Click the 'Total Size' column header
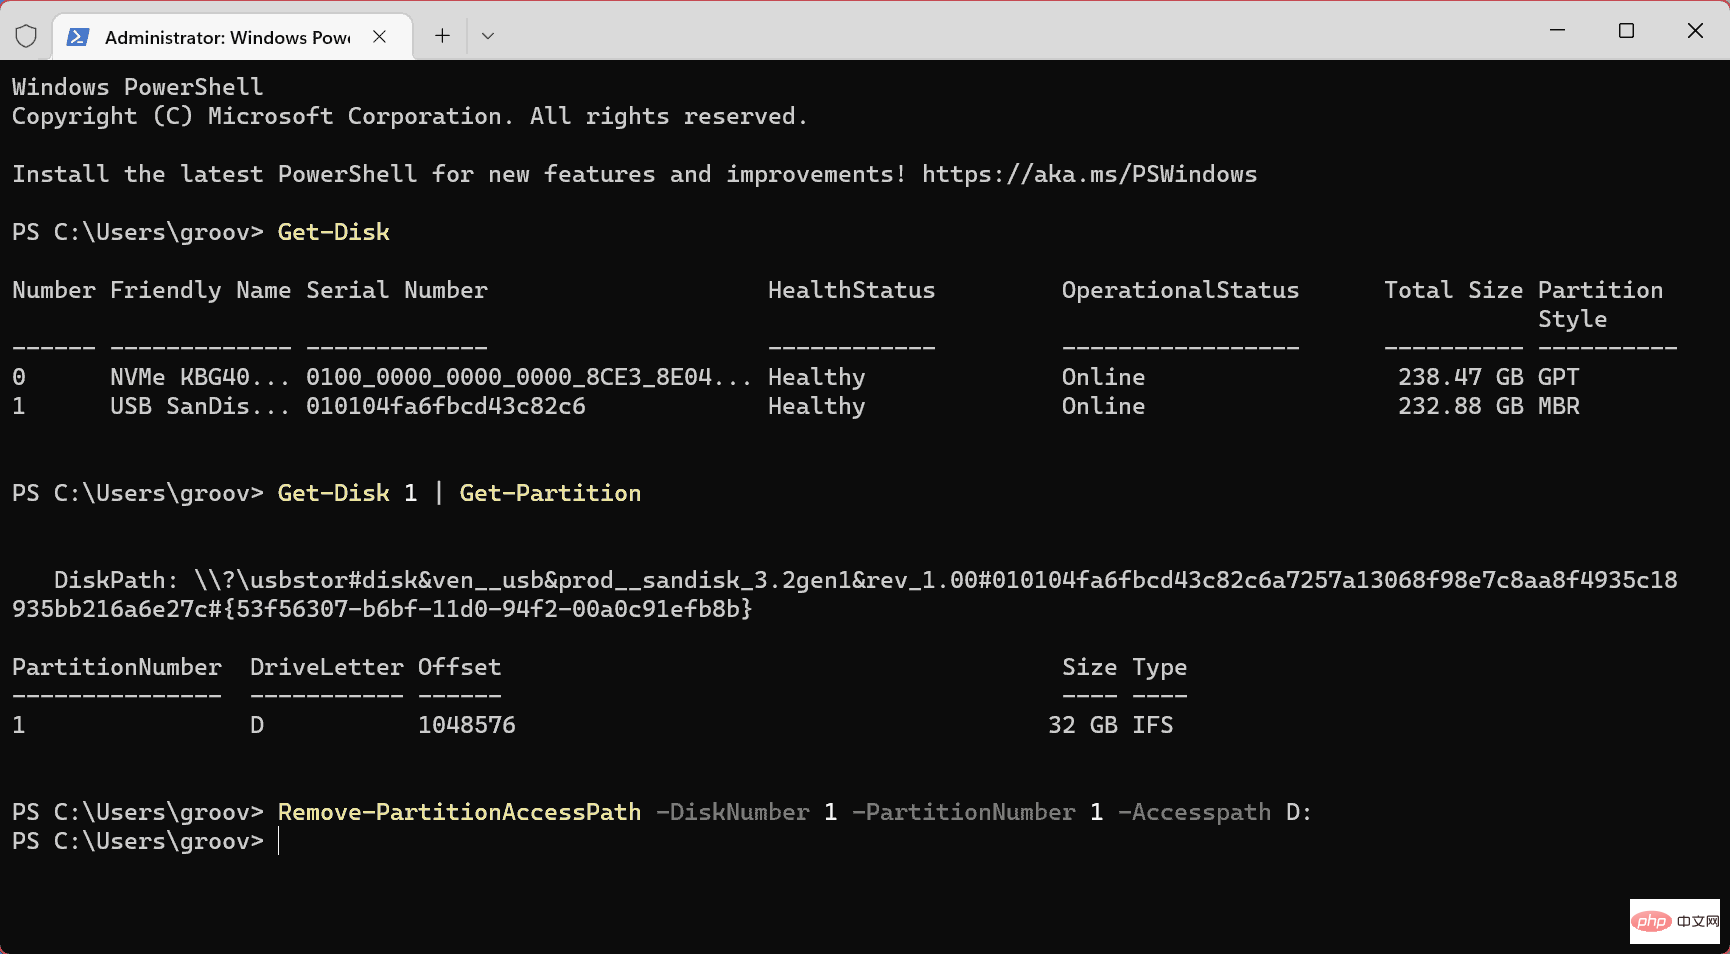1730x954 pixels. click(x=1453, y=290)
